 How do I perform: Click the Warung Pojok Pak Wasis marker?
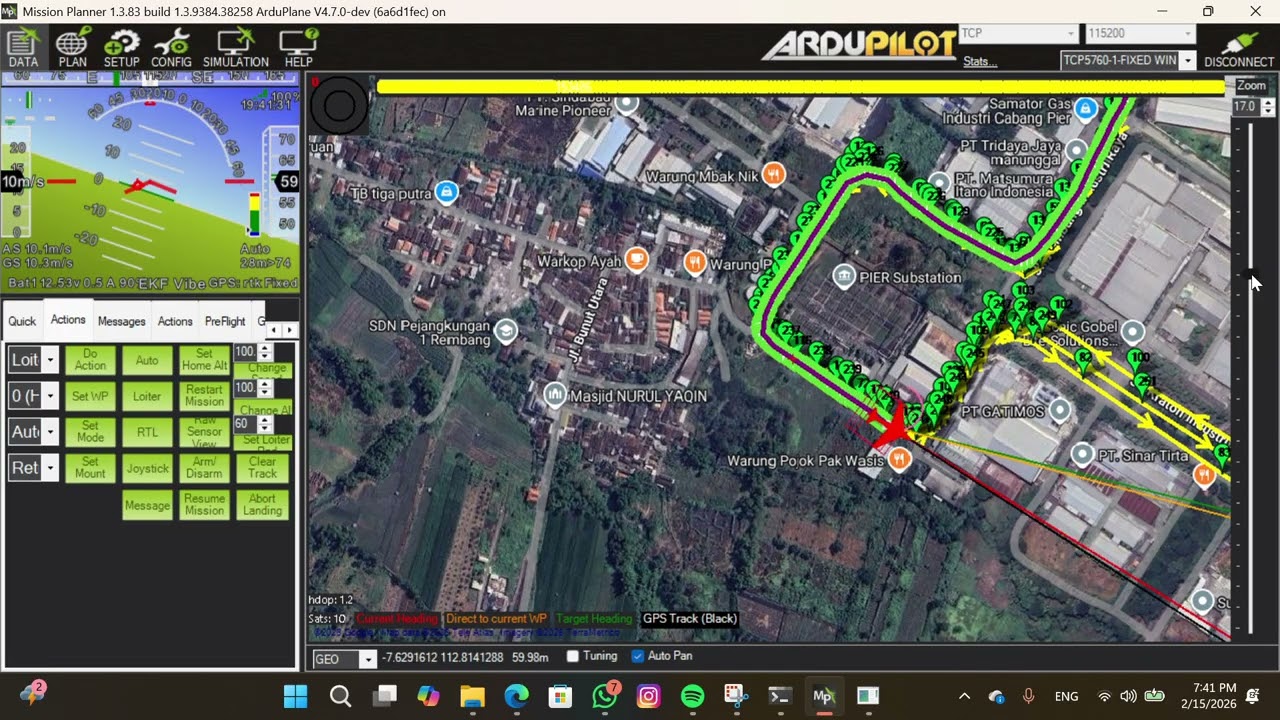click(x=900, y=459)
